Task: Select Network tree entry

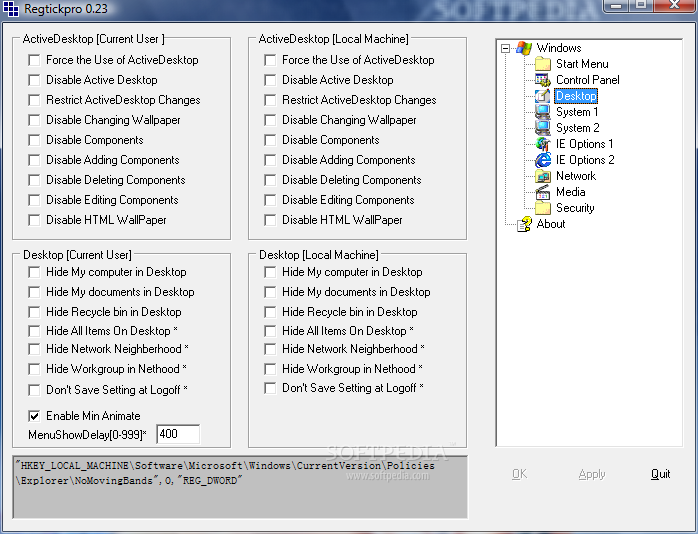Action: point(576,176)
